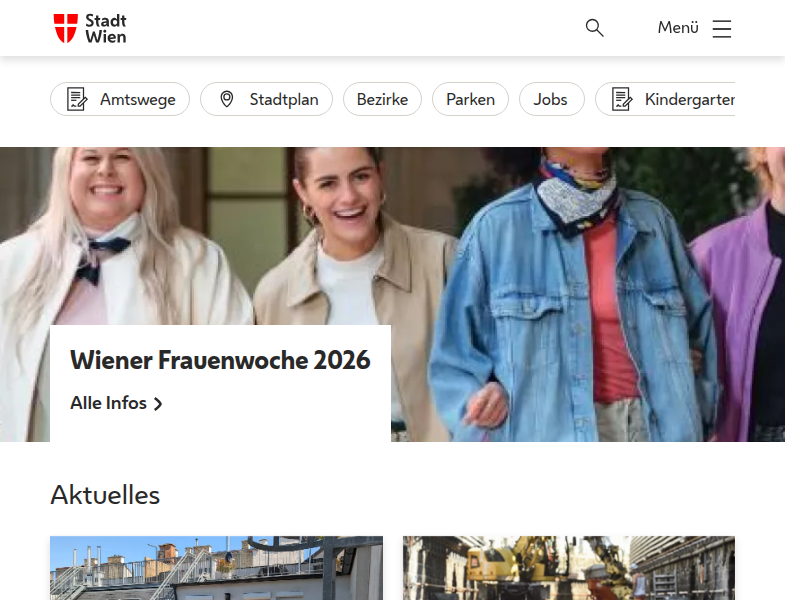Open the construction site news thumbnail

pyautogui.click(x=568, y=568)
